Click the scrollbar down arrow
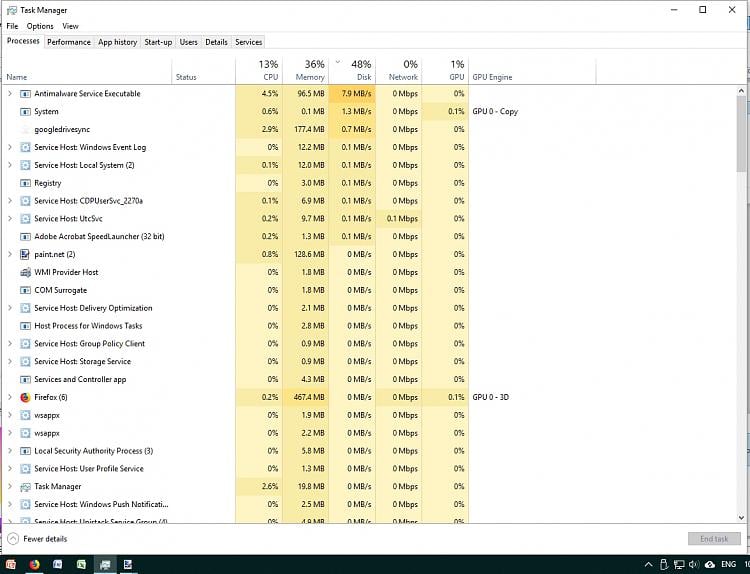 (x=741, y=518)
